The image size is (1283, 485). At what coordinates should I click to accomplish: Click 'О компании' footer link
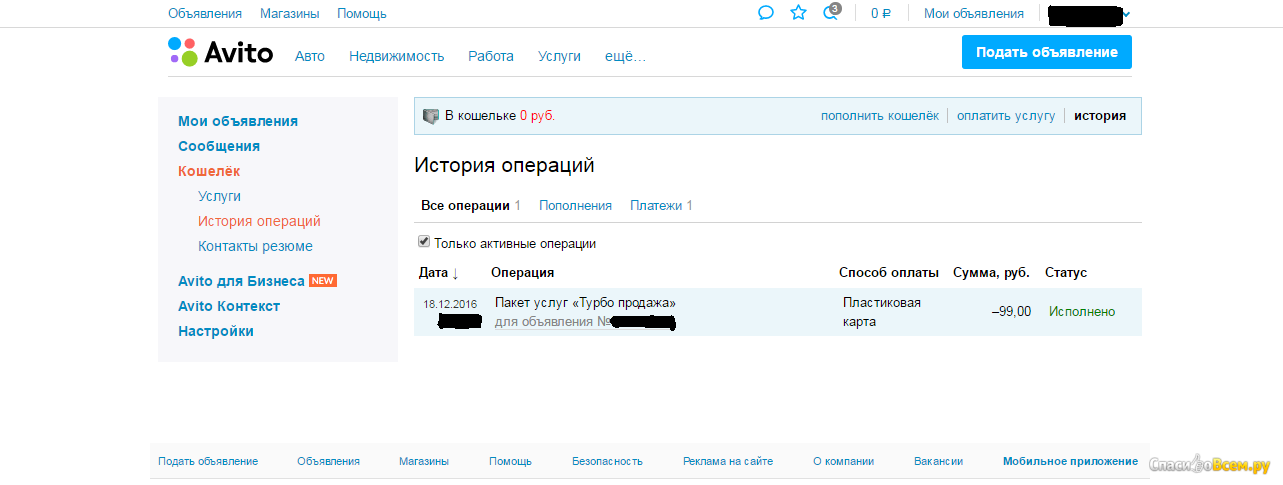(x=843, y=461)
